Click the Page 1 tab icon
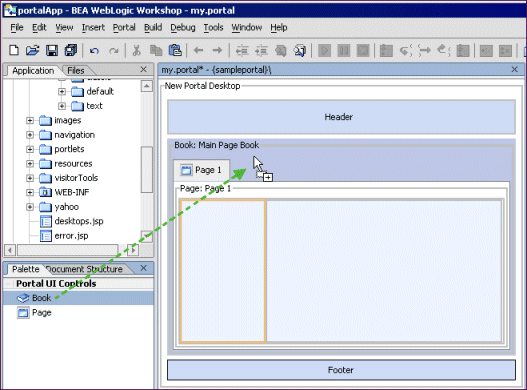The width and height of the screenshot is (527, 390). pyautogui.click(x=186, y=170)
